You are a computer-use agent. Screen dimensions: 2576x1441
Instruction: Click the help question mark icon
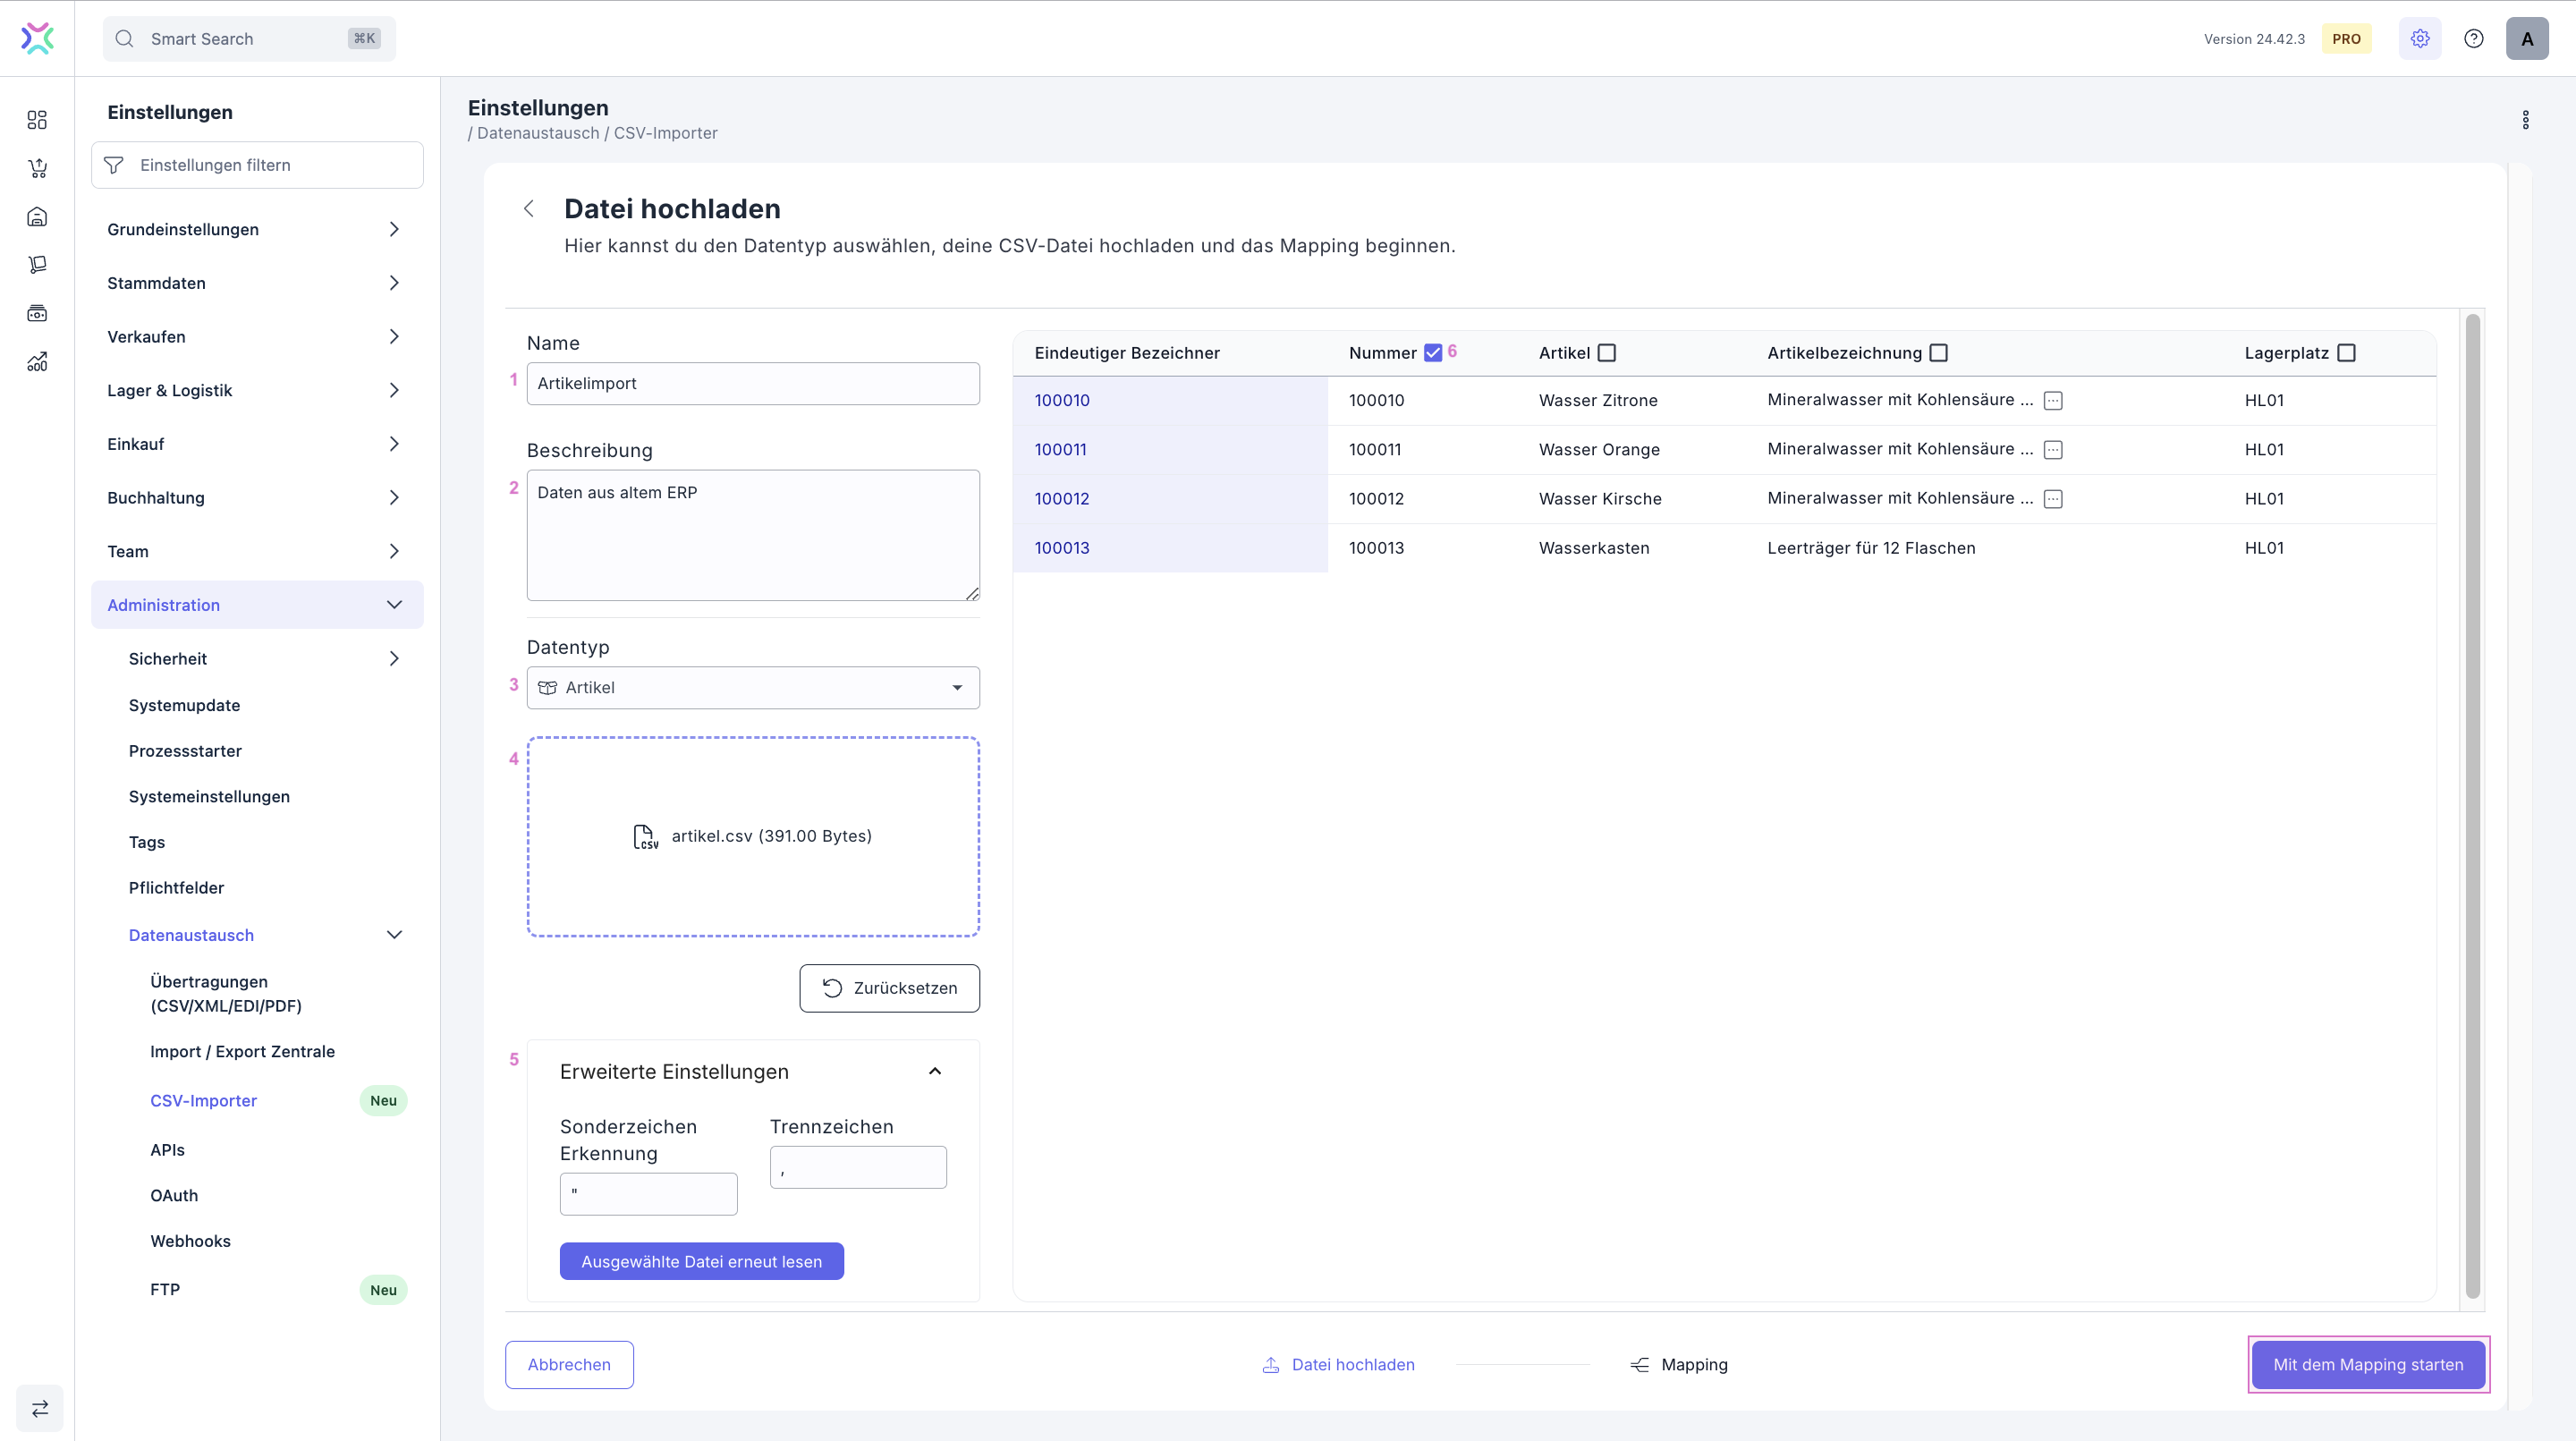[x=2473, y=39]
